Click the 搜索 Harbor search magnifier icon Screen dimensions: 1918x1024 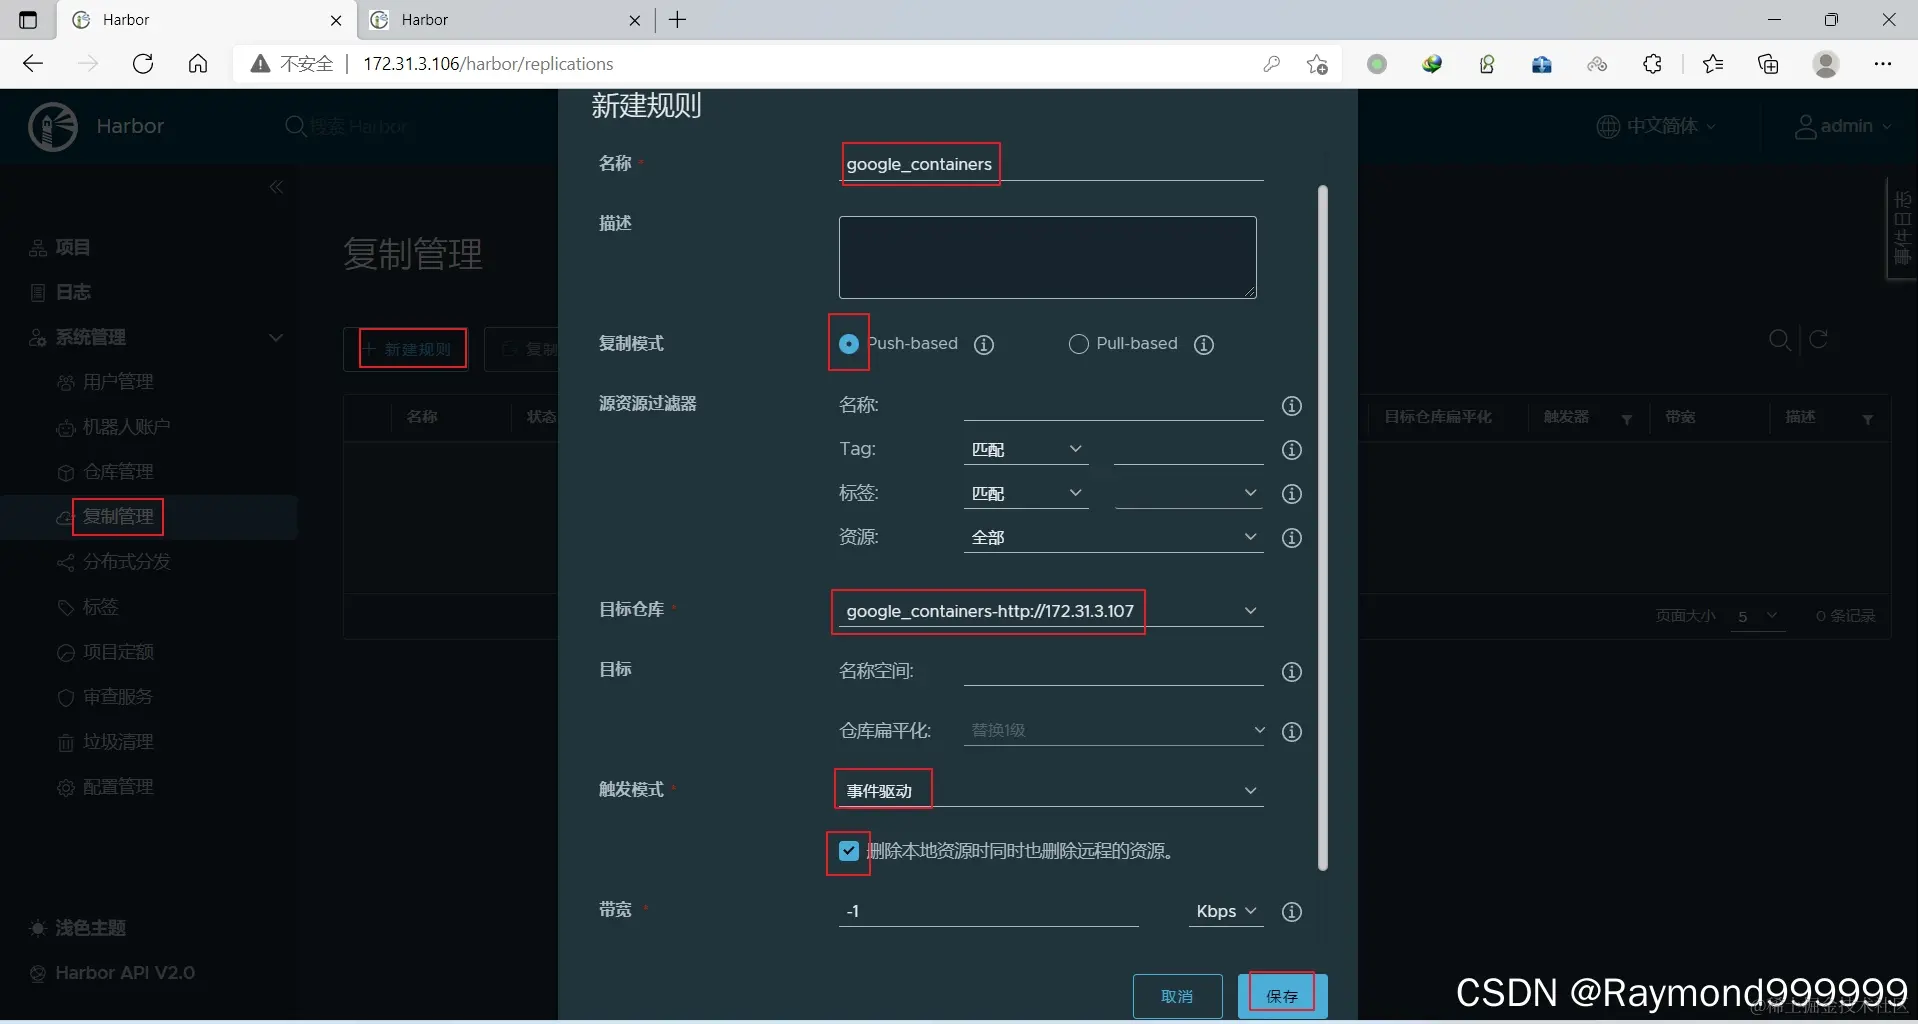pyautogui.click(x=296, y=126)
